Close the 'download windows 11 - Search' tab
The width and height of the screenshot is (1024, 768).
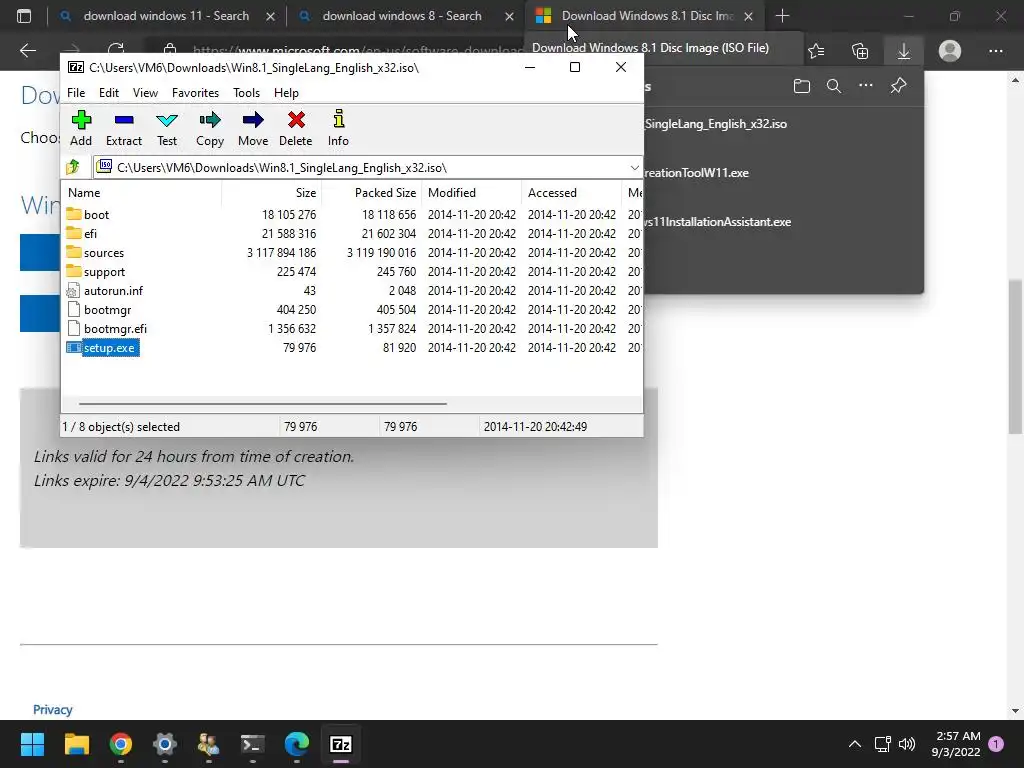[270, 16]
